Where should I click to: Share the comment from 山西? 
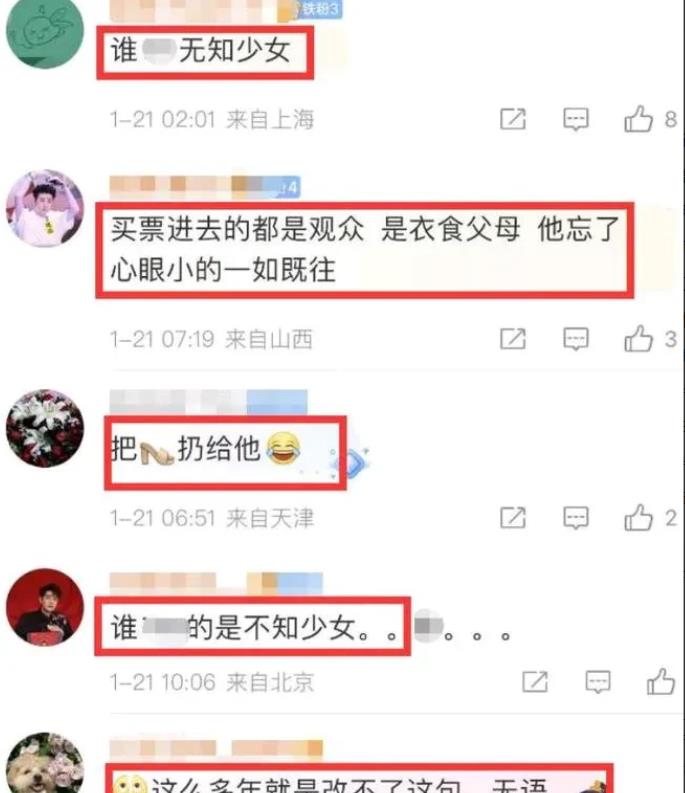[513, 339]
